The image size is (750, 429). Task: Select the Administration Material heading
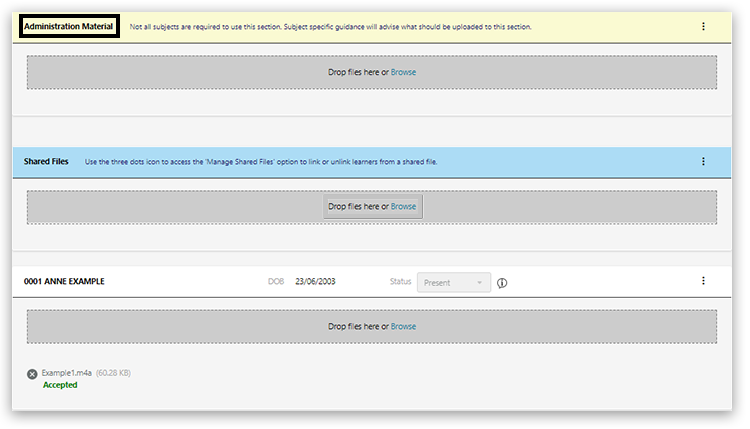(x=69, y=27)
